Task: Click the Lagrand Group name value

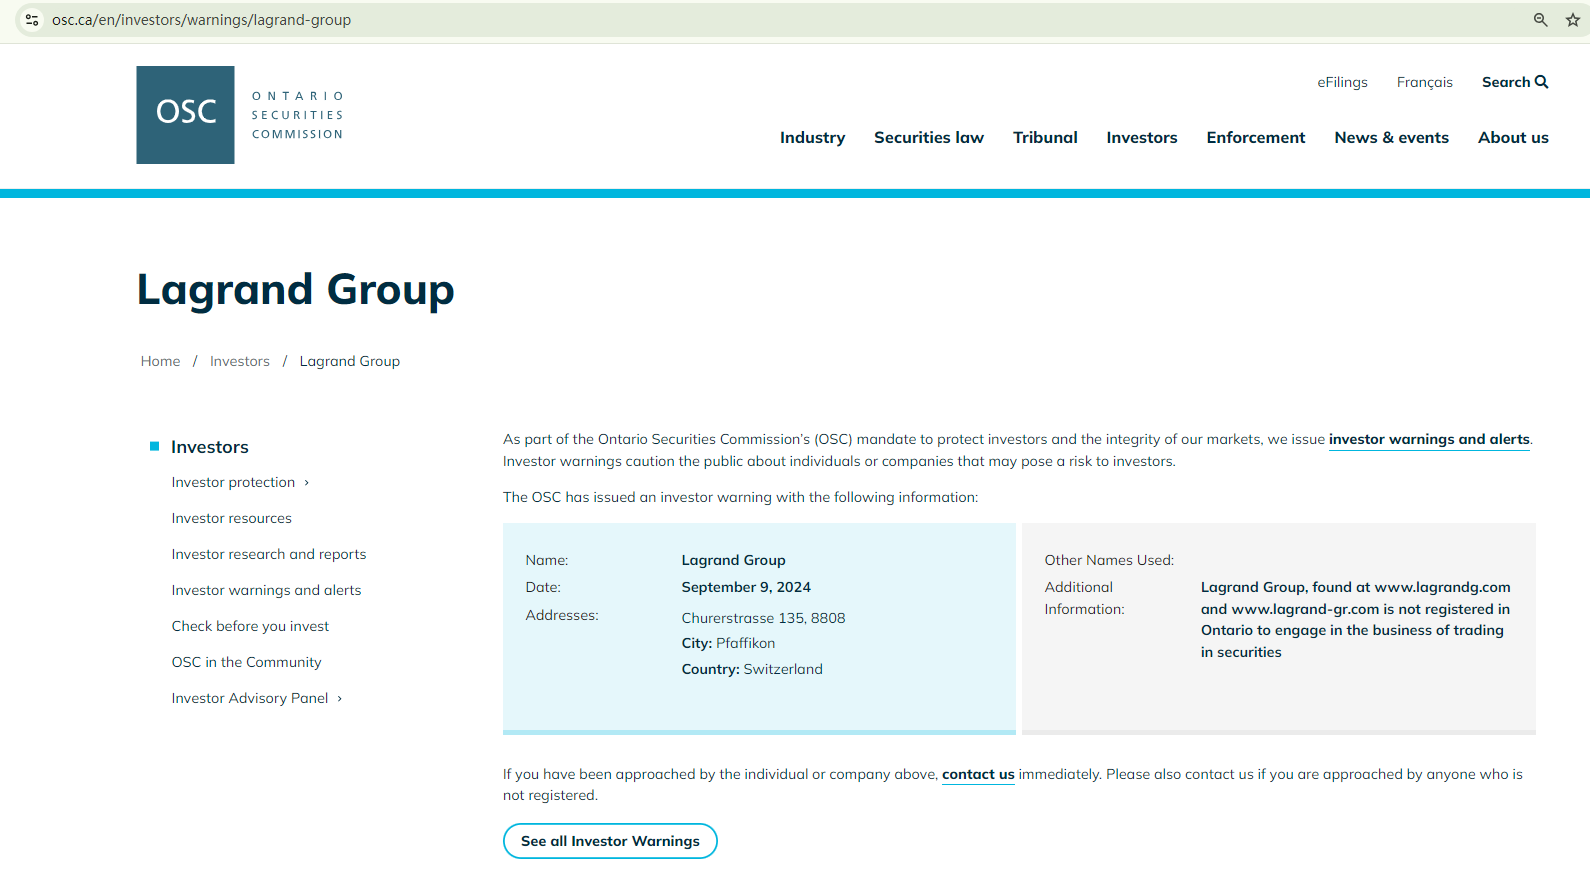Action: 733,560
